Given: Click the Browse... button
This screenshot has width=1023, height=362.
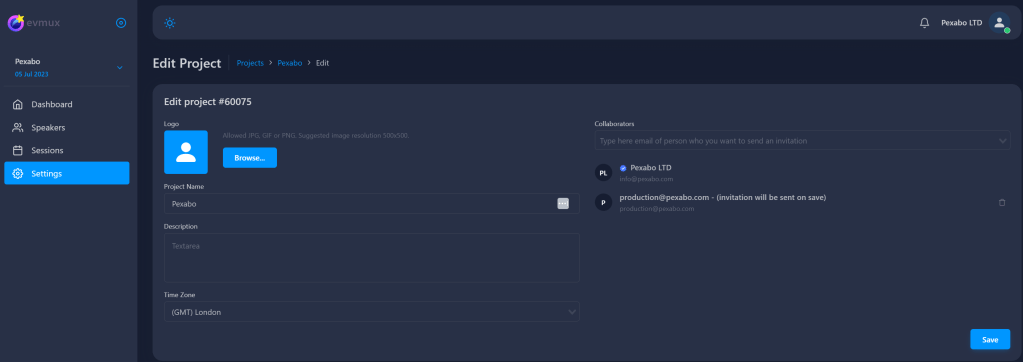Looking at the screenshot, I should click(x=250, y=158).
